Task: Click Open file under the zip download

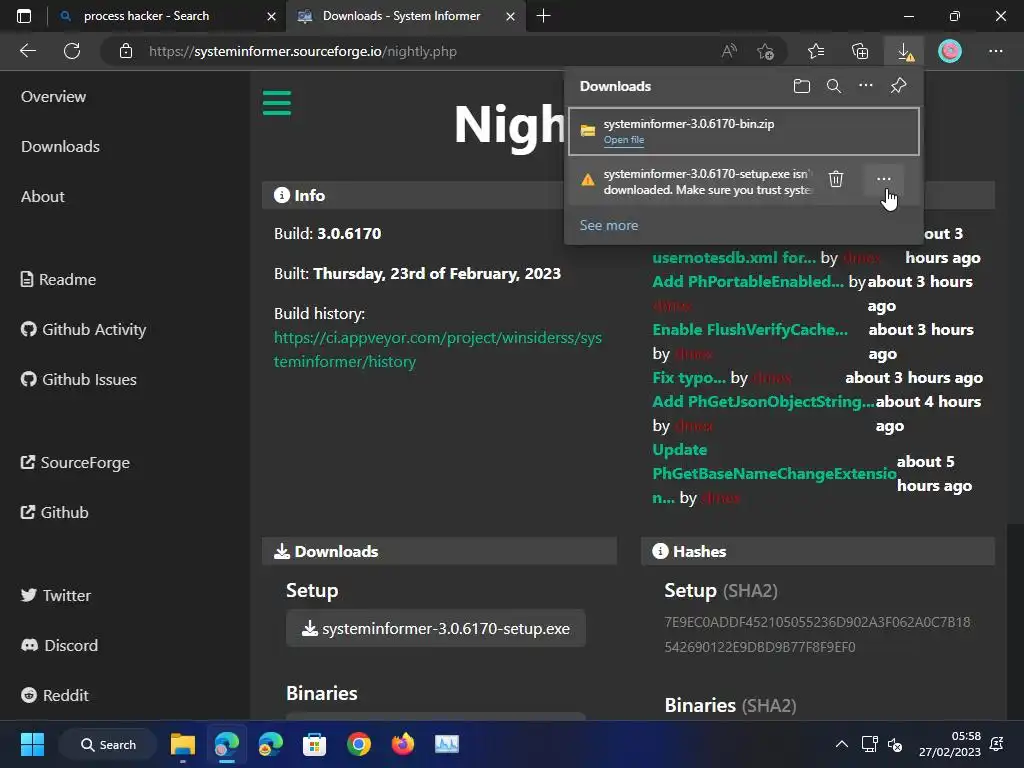Action: click(x=624, y=140)
